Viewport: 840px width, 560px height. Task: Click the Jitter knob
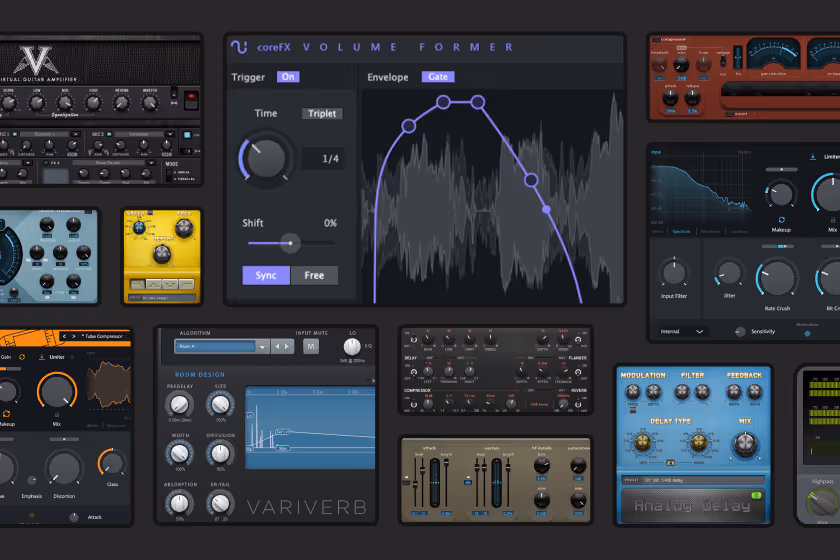tap(729, 273)
